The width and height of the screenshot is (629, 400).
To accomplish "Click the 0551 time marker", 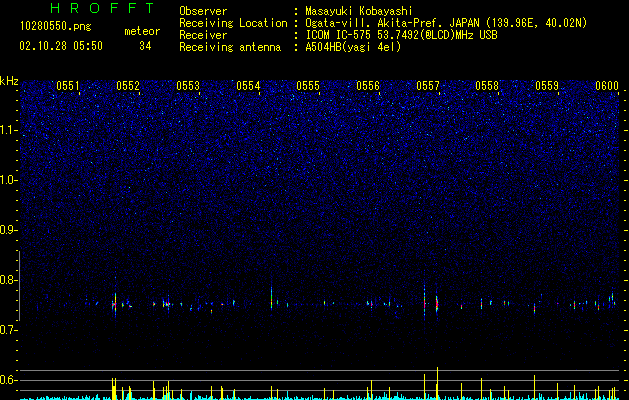I will tap(68, 85).
